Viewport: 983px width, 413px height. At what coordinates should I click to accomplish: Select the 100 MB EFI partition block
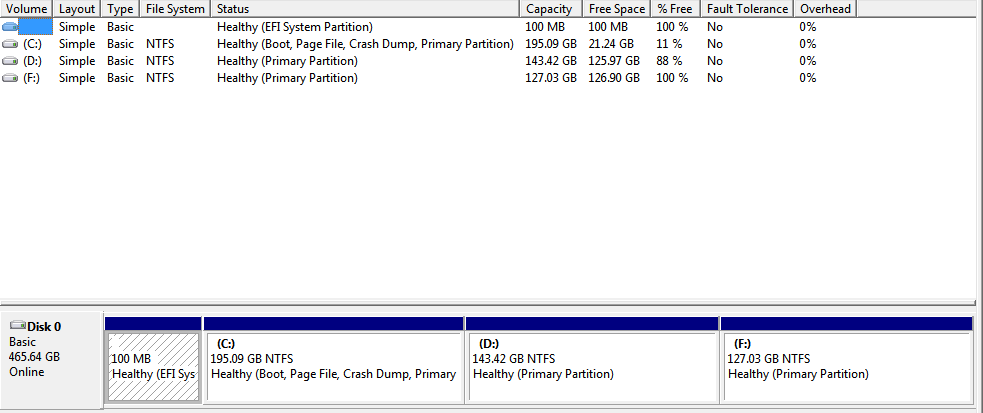pyautogui.click(x=154, y=360)
